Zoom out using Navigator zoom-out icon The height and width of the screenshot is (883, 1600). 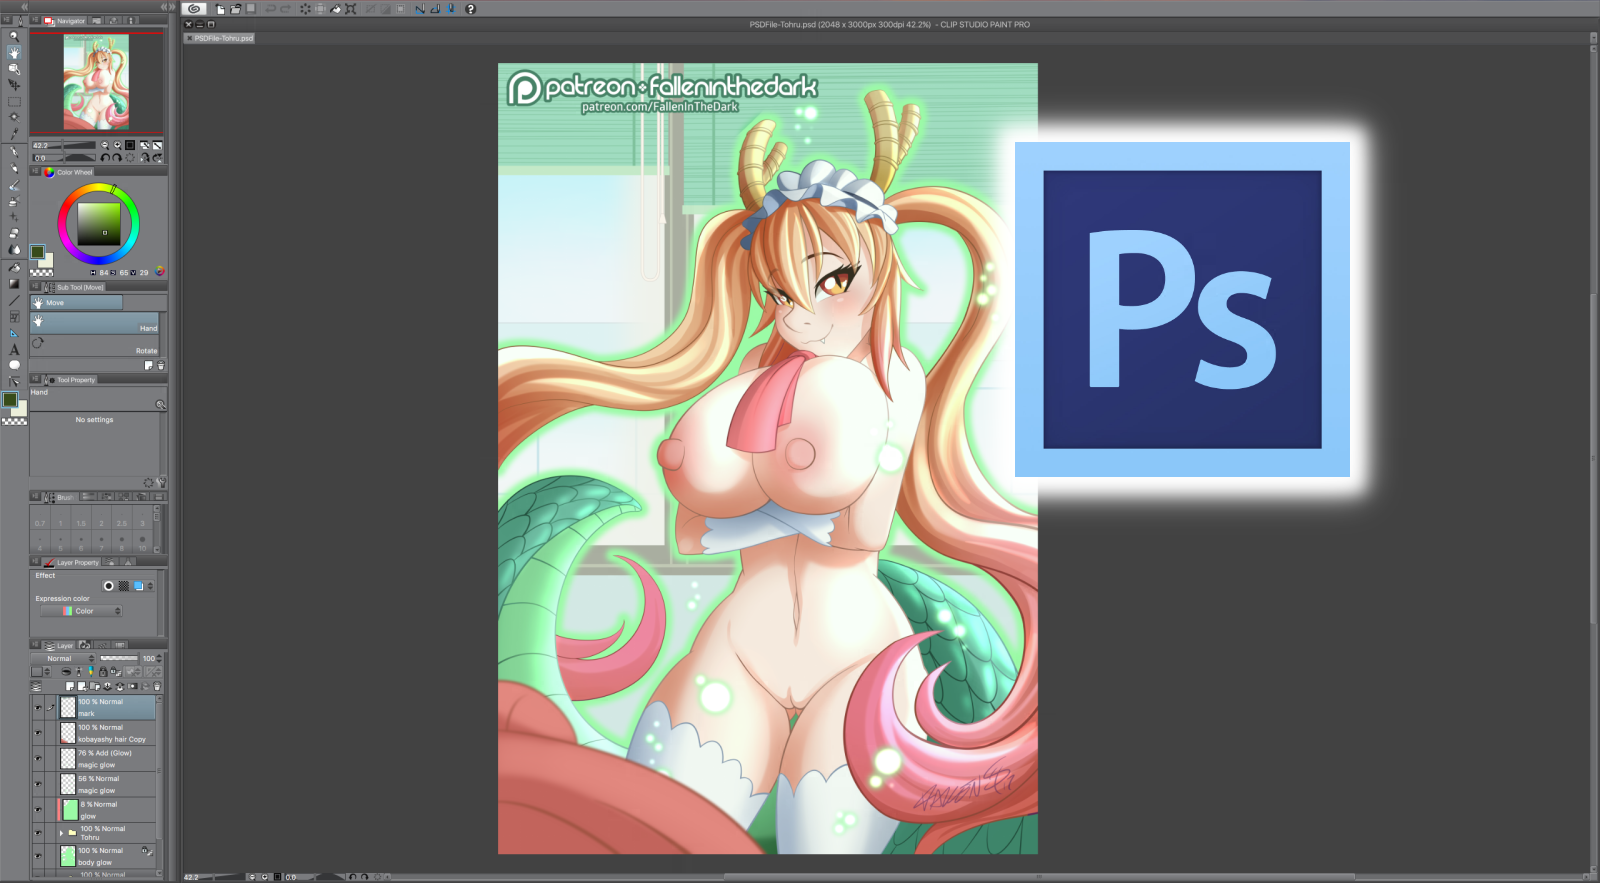[x=105, y=145]
